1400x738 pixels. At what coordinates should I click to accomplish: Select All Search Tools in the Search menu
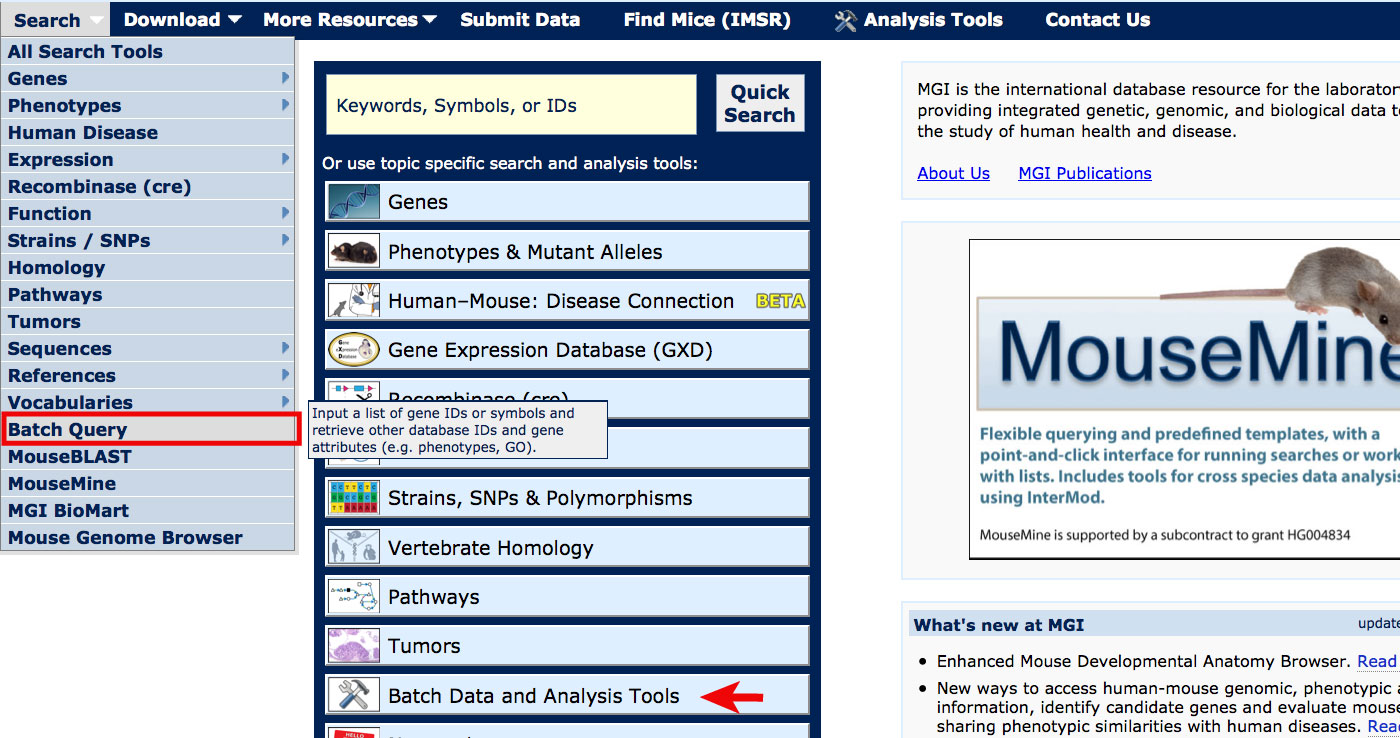point(148,52)
